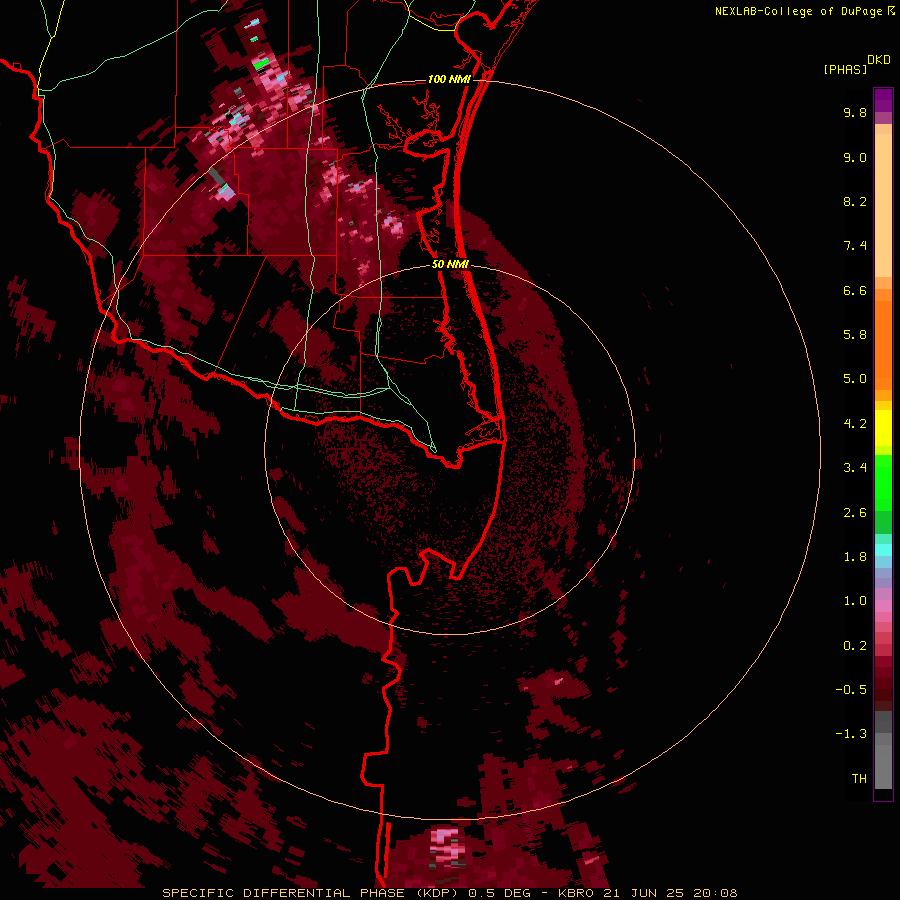Click the 0.2 legend value
Screen dimensions: 900x900
[x=855, y=646]
